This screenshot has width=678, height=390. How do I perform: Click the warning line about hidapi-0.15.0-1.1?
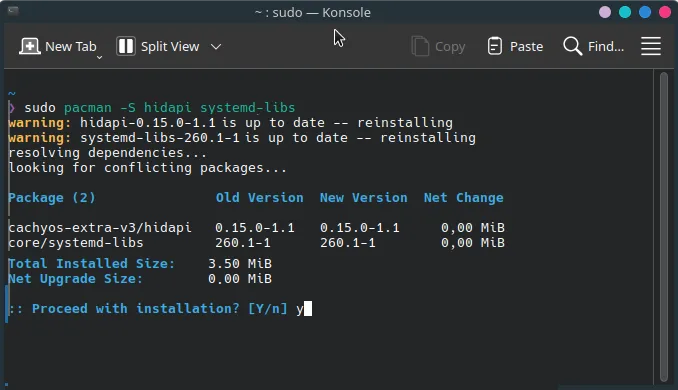(x=230, y=123)
